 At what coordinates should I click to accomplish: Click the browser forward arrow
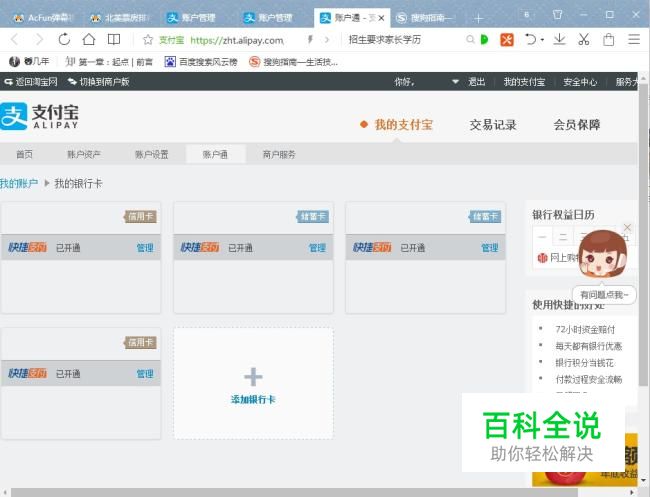pyautogui.click(x=39, y=40)
